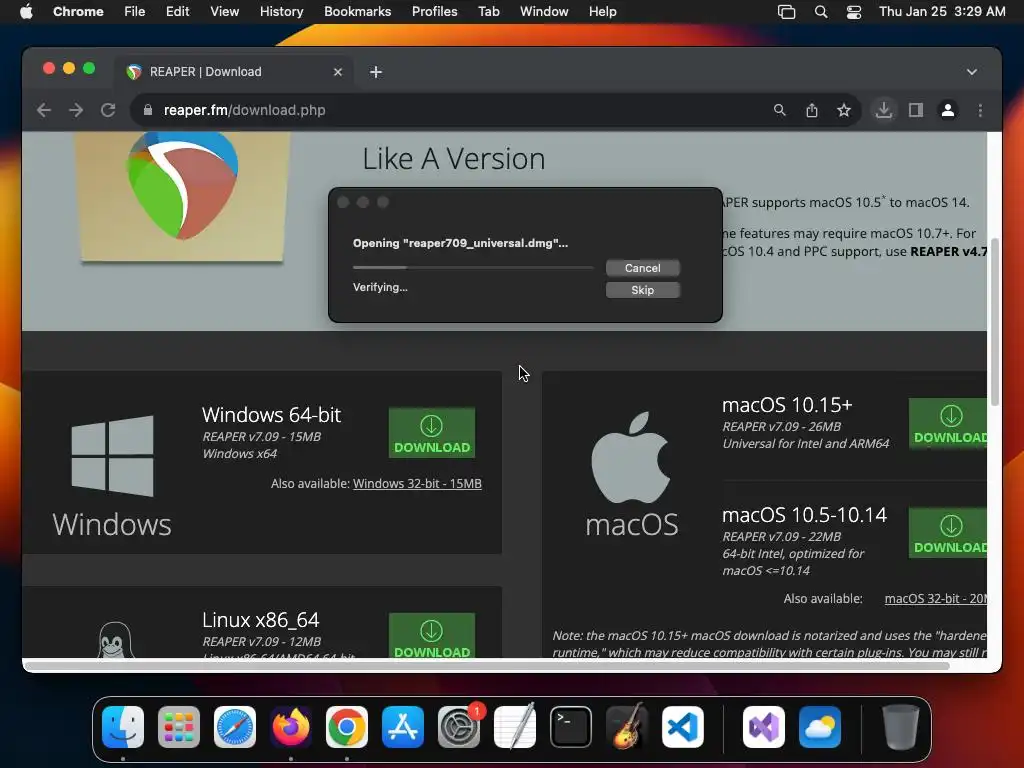Screen dimensions: 1024x768
Task: Open Visual Studio purple icon in Dock
Action: [764, 727]
